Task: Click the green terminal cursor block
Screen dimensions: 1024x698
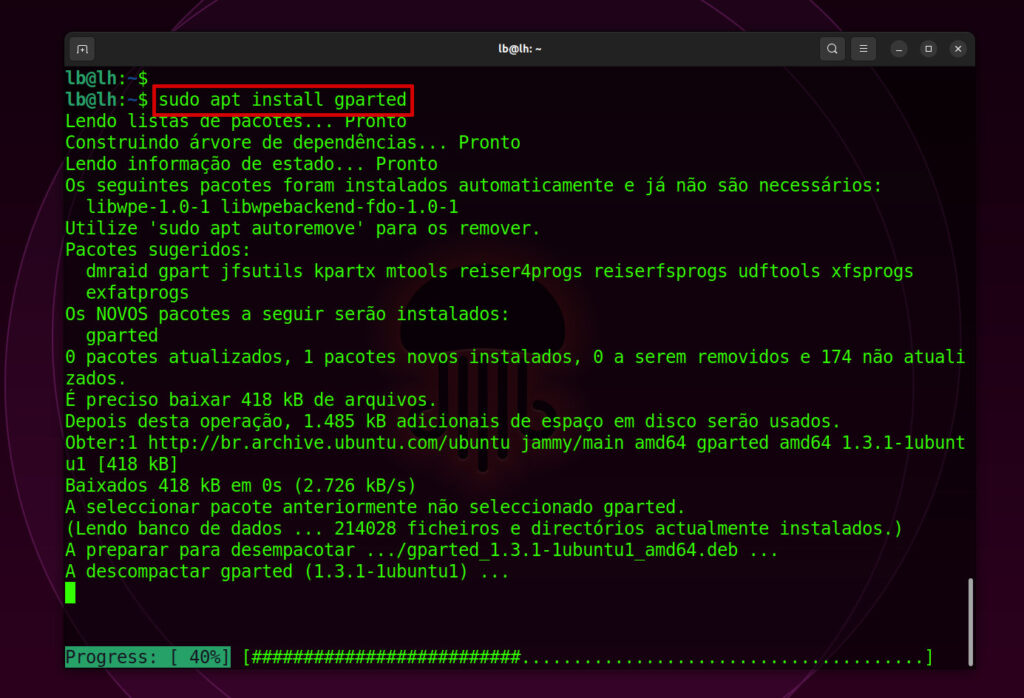Action: pyautogui.click(x=71, y=593)
